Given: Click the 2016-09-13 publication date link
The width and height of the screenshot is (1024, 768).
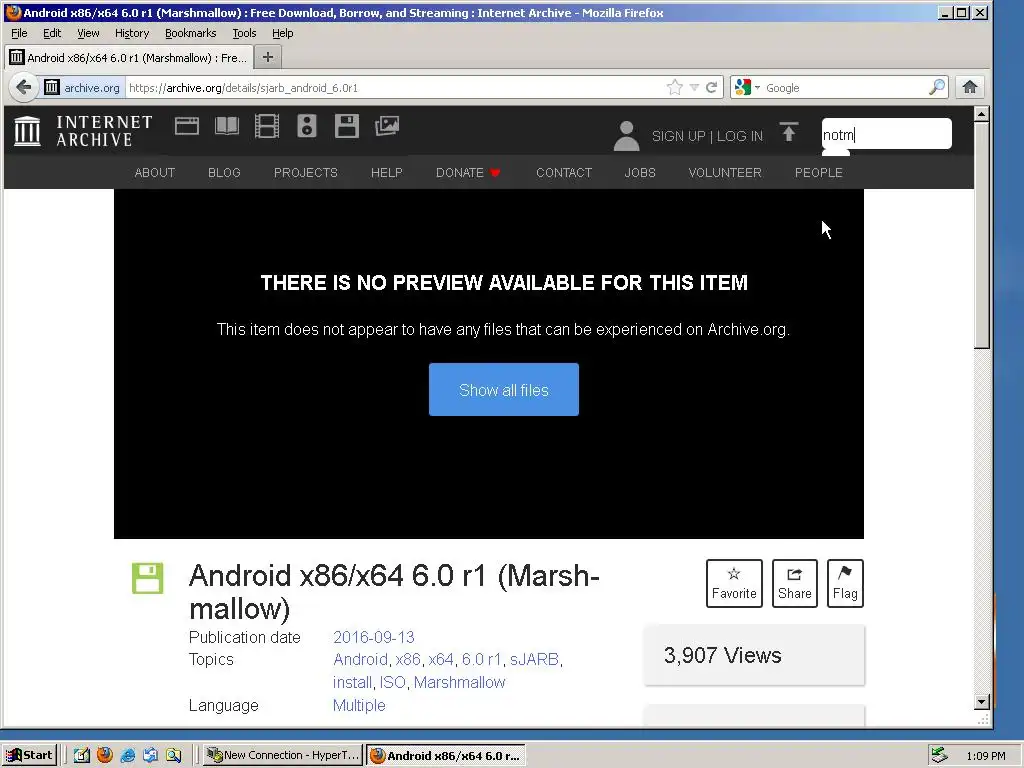Looking at the screenshot, I should point(374,637).
